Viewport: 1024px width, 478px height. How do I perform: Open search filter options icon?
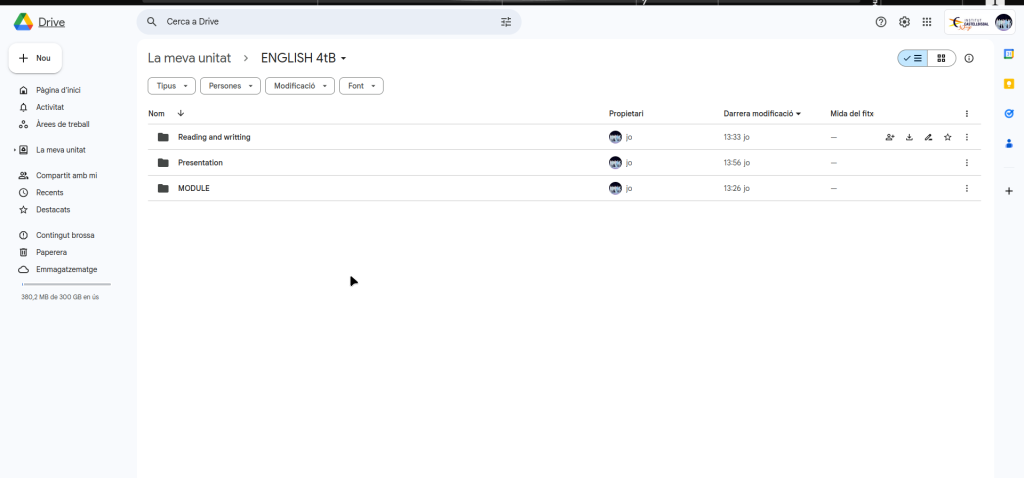(x=505, y=22)
